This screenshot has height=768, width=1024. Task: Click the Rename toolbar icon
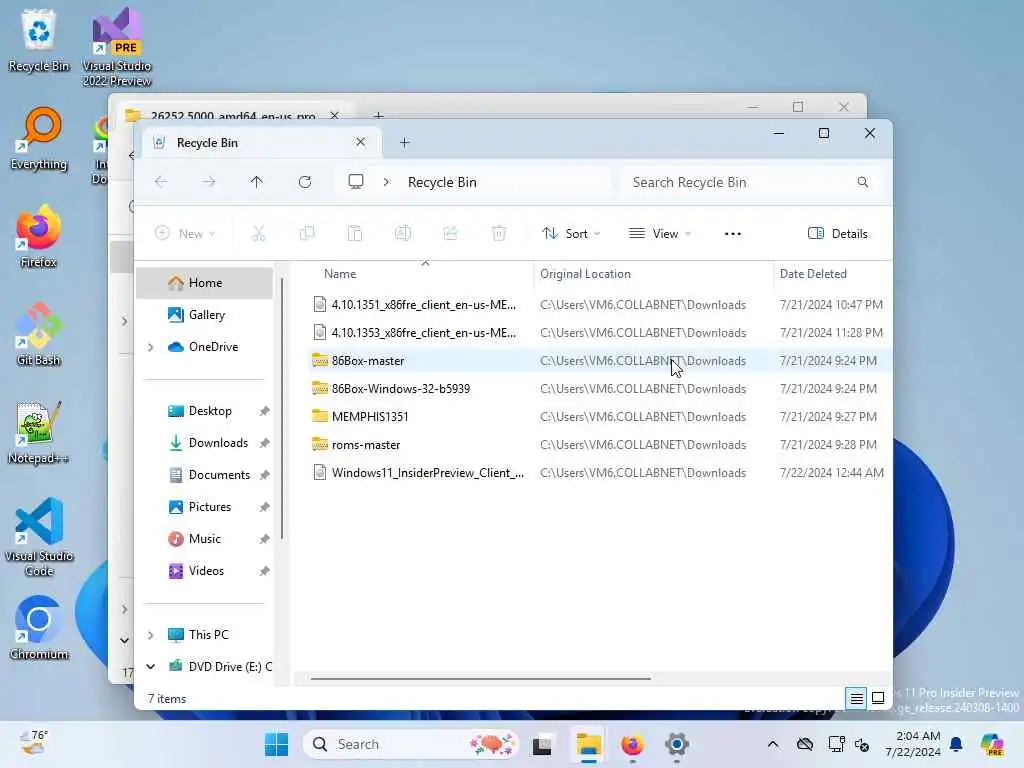tap(403, 233)
